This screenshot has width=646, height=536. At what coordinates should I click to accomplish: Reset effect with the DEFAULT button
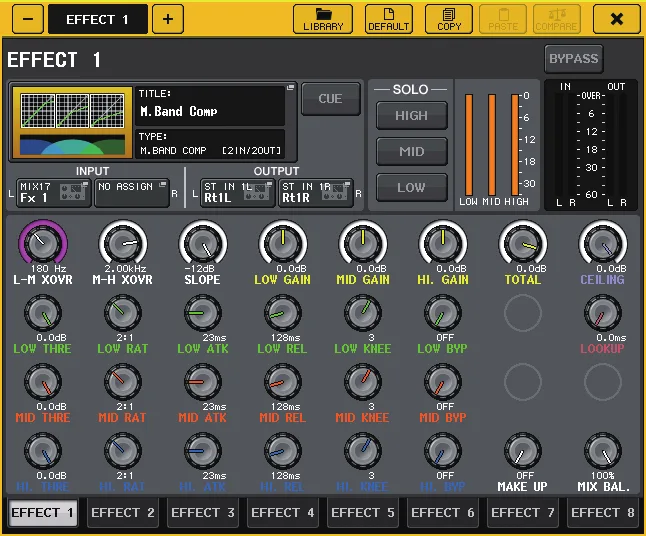click(x=388, y=19)
